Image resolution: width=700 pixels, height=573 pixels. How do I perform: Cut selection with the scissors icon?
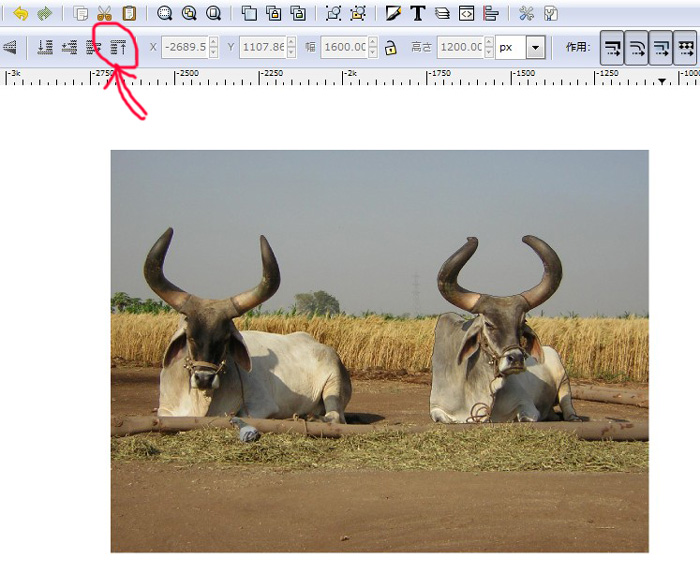(105, 14)
